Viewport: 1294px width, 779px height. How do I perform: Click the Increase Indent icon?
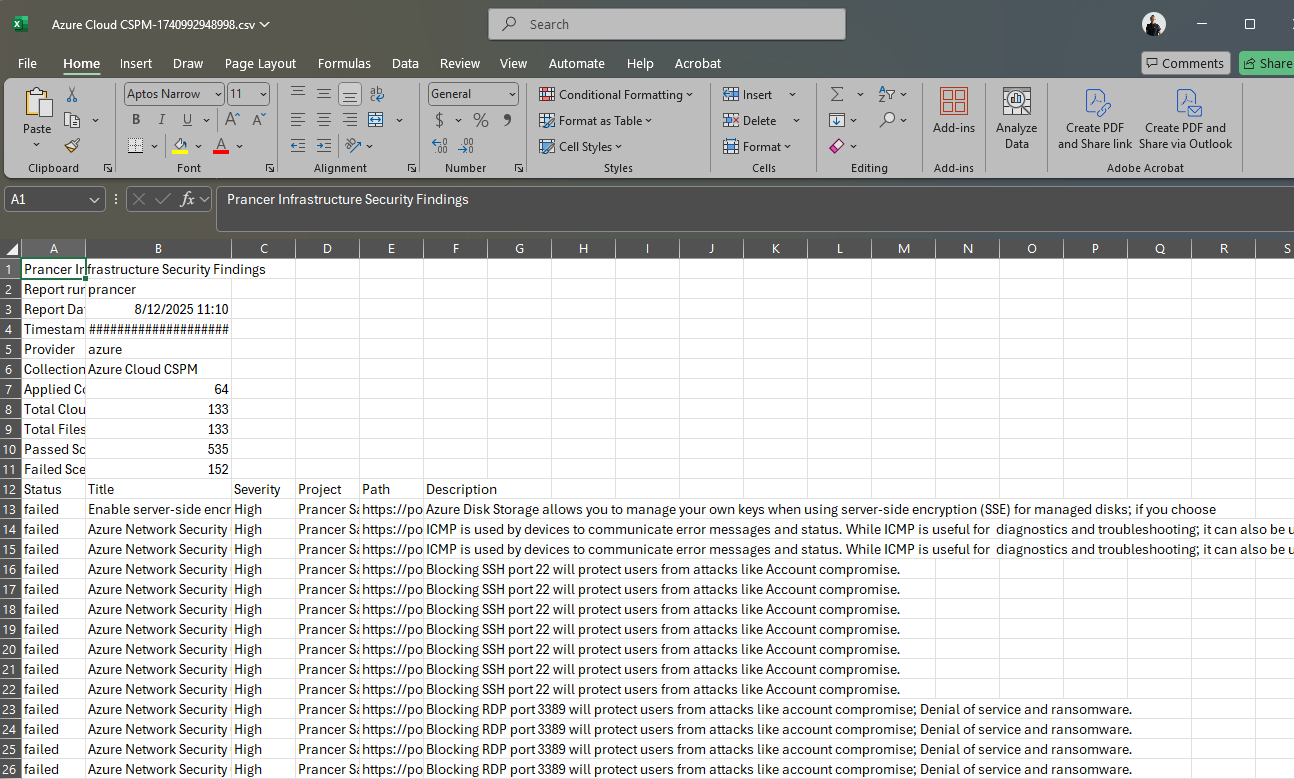click(x=323, y=146)
